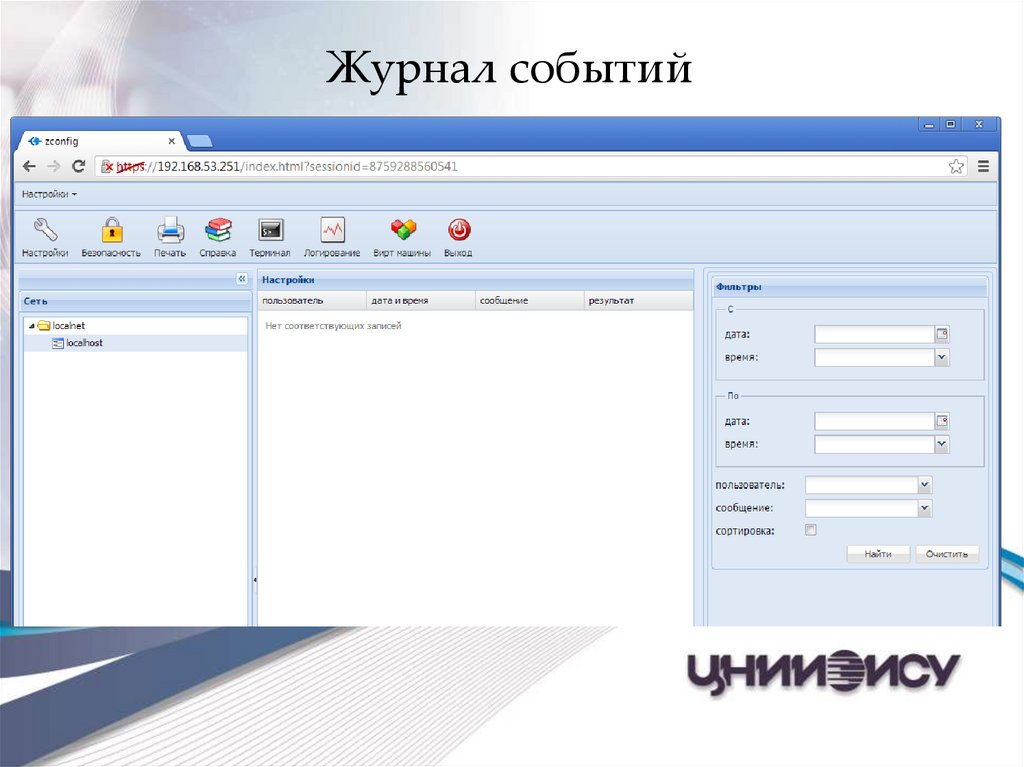1024x767 pixels.
Task: Open the Настройки wrench toolbar icon
Action: pyautogui.click(x=45, y=230)
